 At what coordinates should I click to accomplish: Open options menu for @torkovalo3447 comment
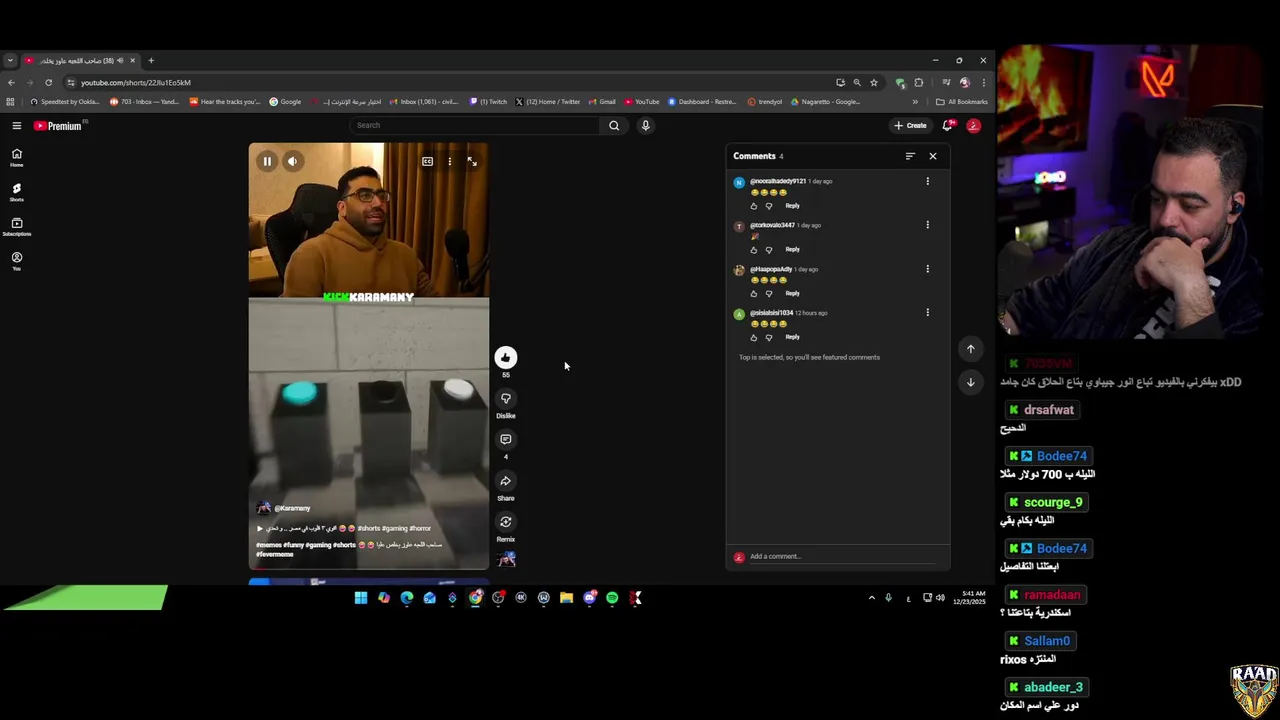click(x=927, y=225)
